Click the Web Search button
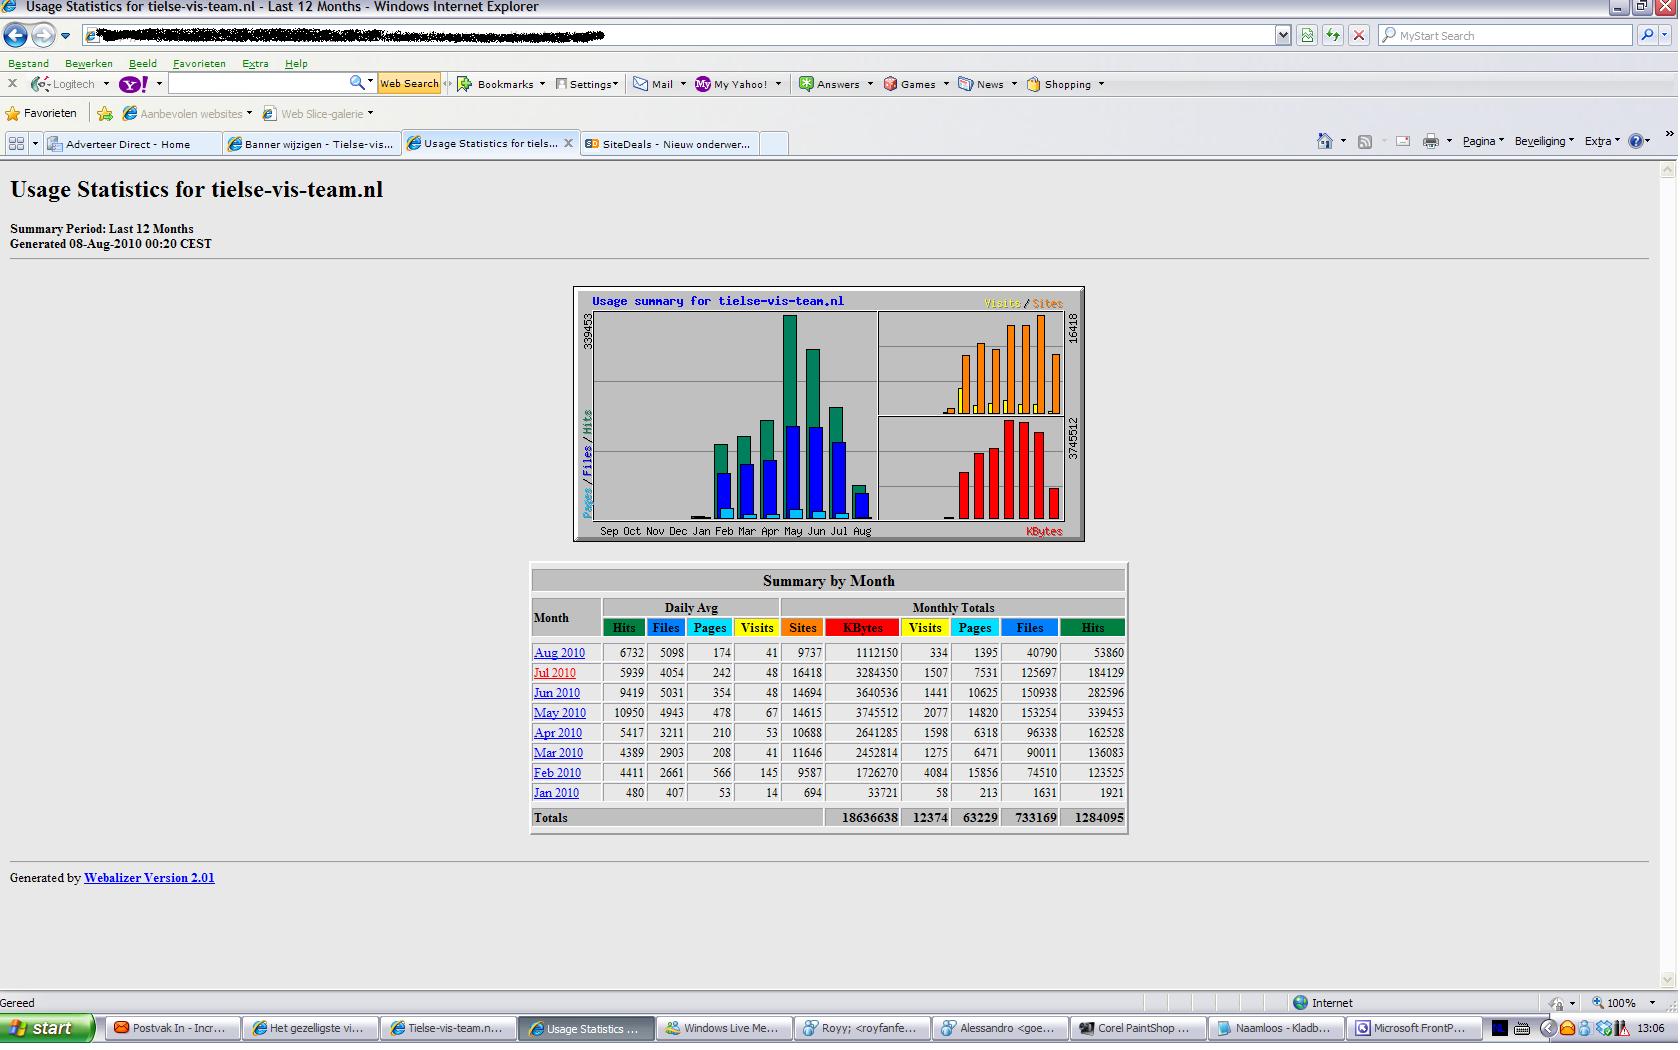Image resolution: width=1680 pixels, height=1050 pixels. tap(409, 84)
